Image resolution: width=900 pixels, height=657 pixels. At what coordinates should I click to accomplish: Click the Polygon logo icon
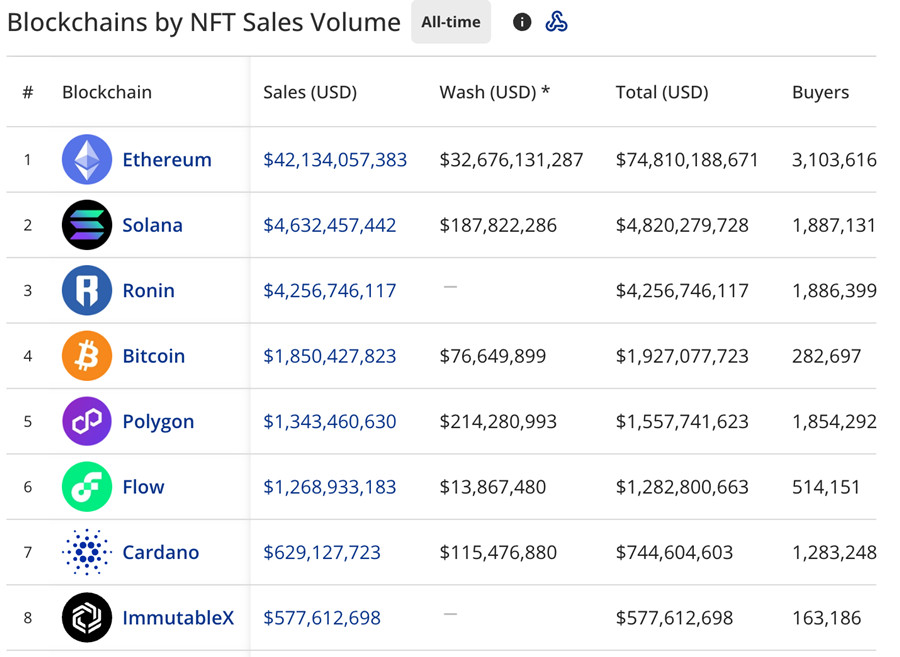point(87,422)
